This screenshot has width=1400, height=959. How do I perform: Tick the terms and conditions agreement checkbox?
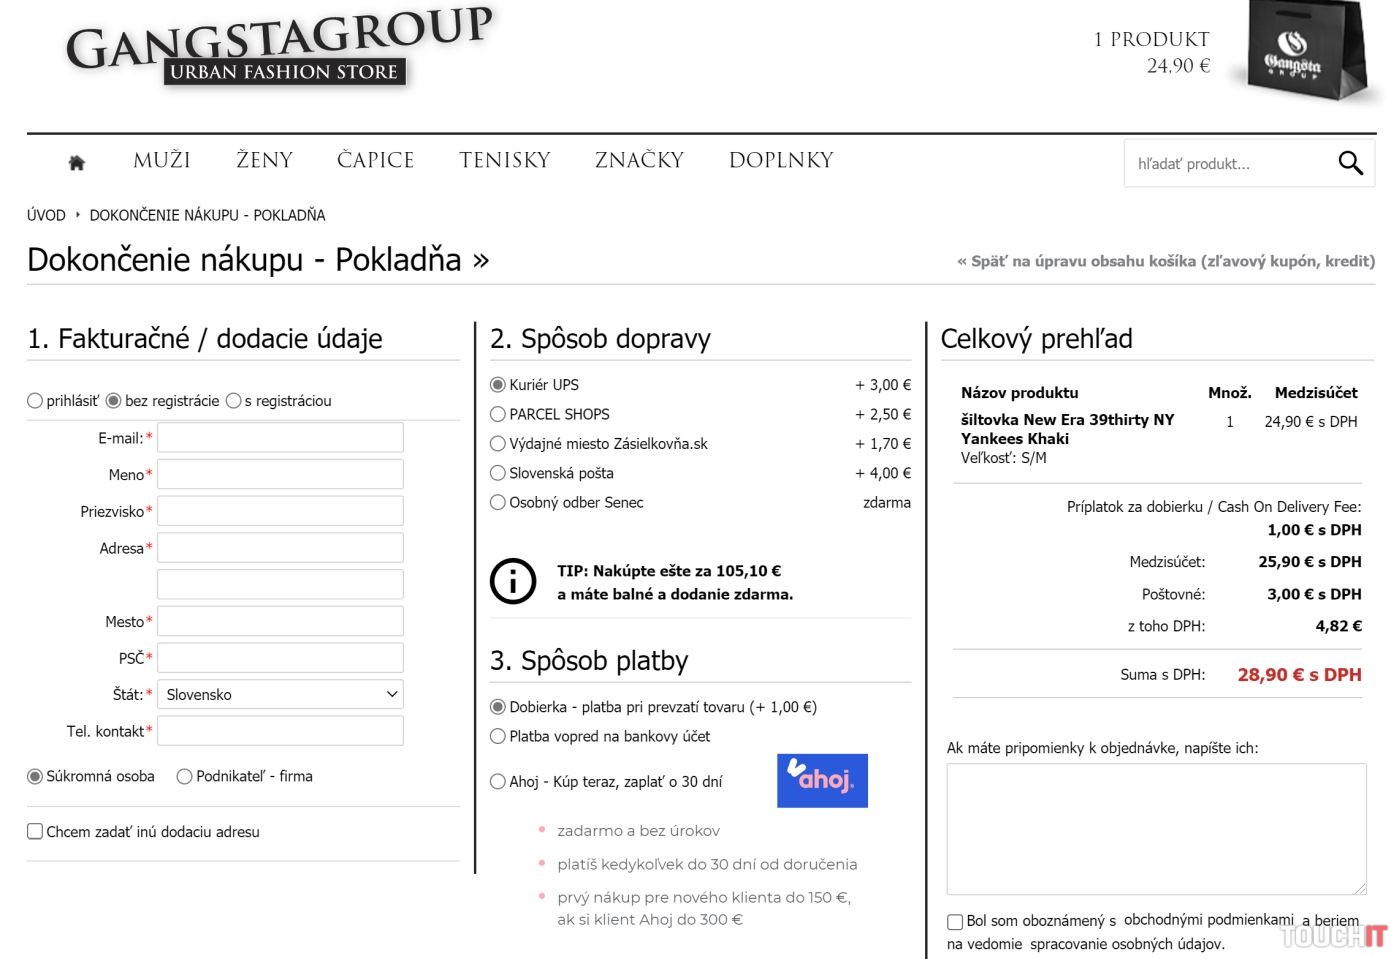[955, 921]
